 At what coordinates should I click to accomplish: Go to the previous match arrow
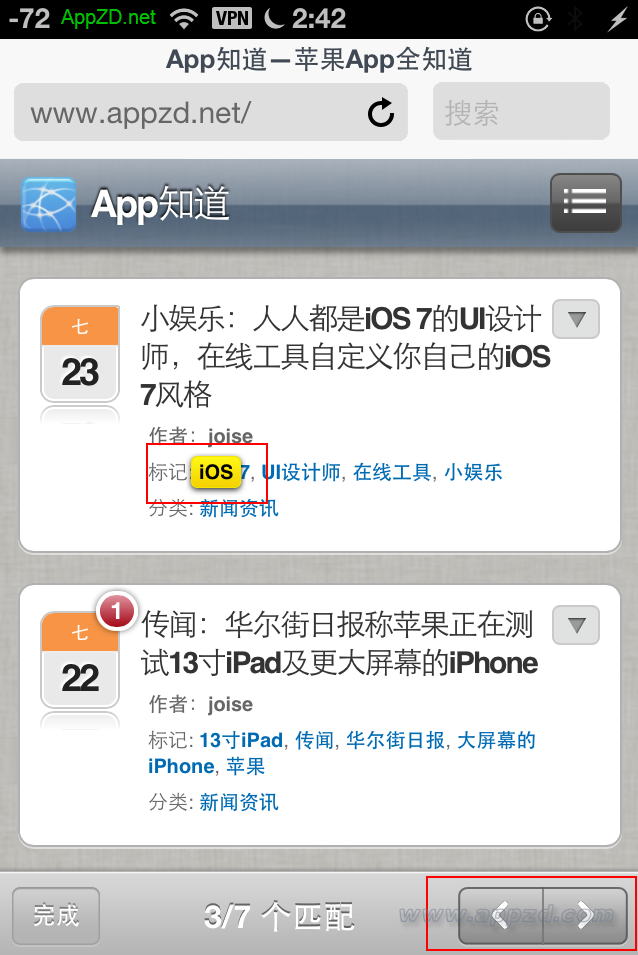500,915
